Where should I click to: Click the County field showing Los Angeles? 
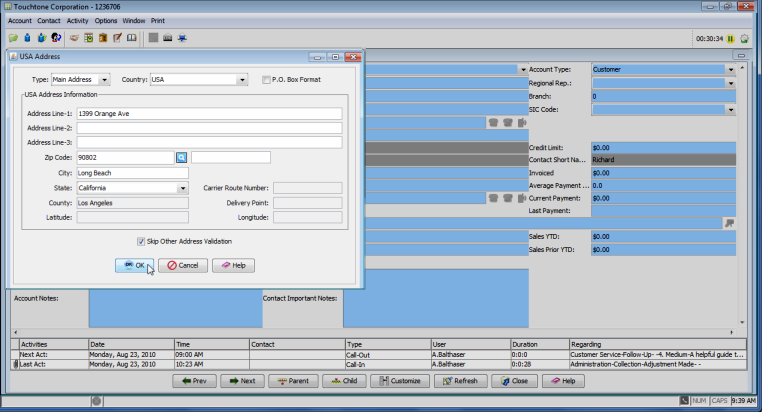133,203
